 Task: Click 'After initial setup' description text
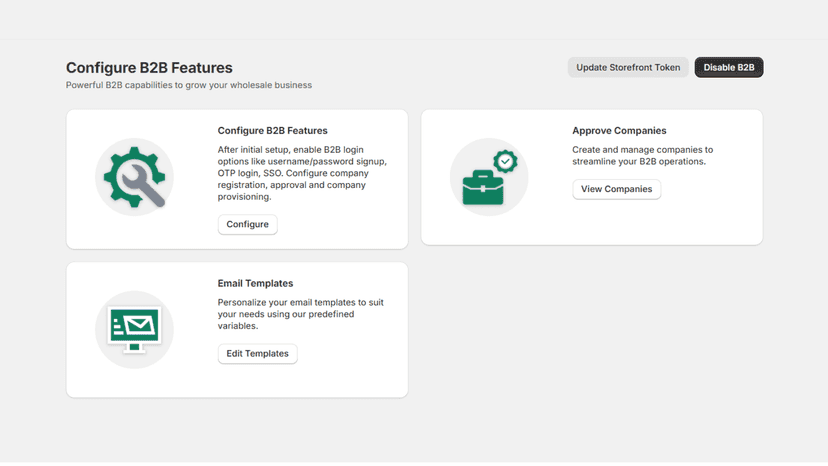click(302, 173)
